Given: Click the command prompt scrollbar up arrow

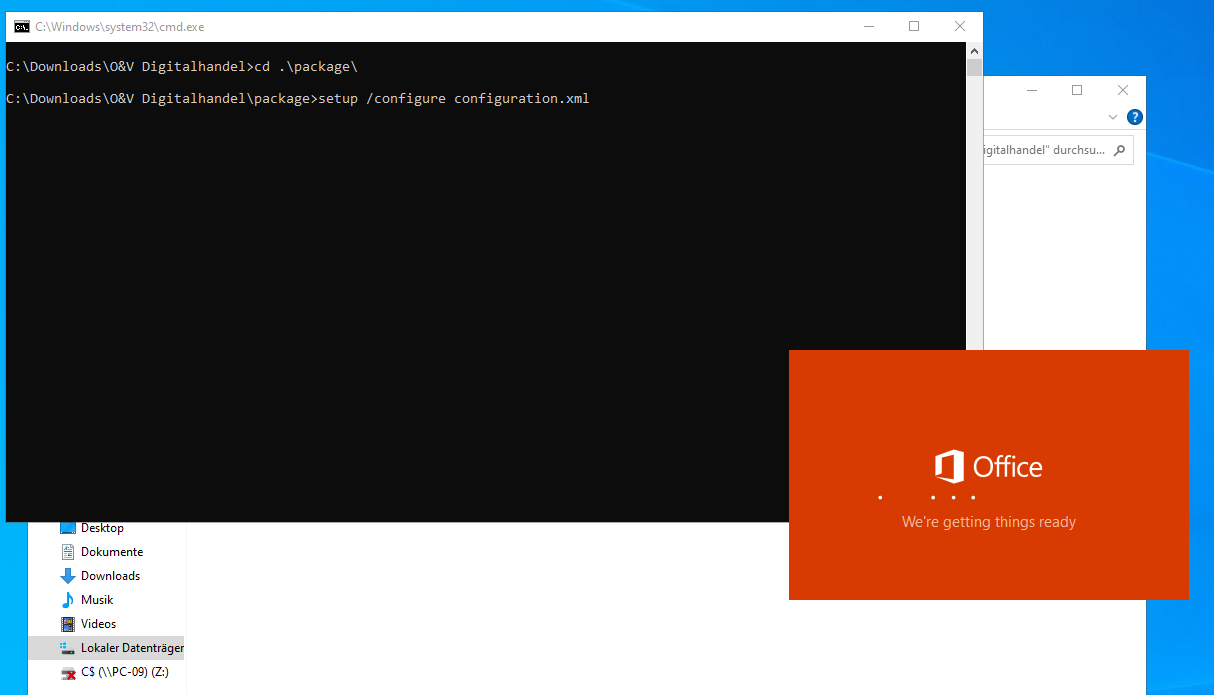Looking at the screenshot, I should (x=974, y=51).
